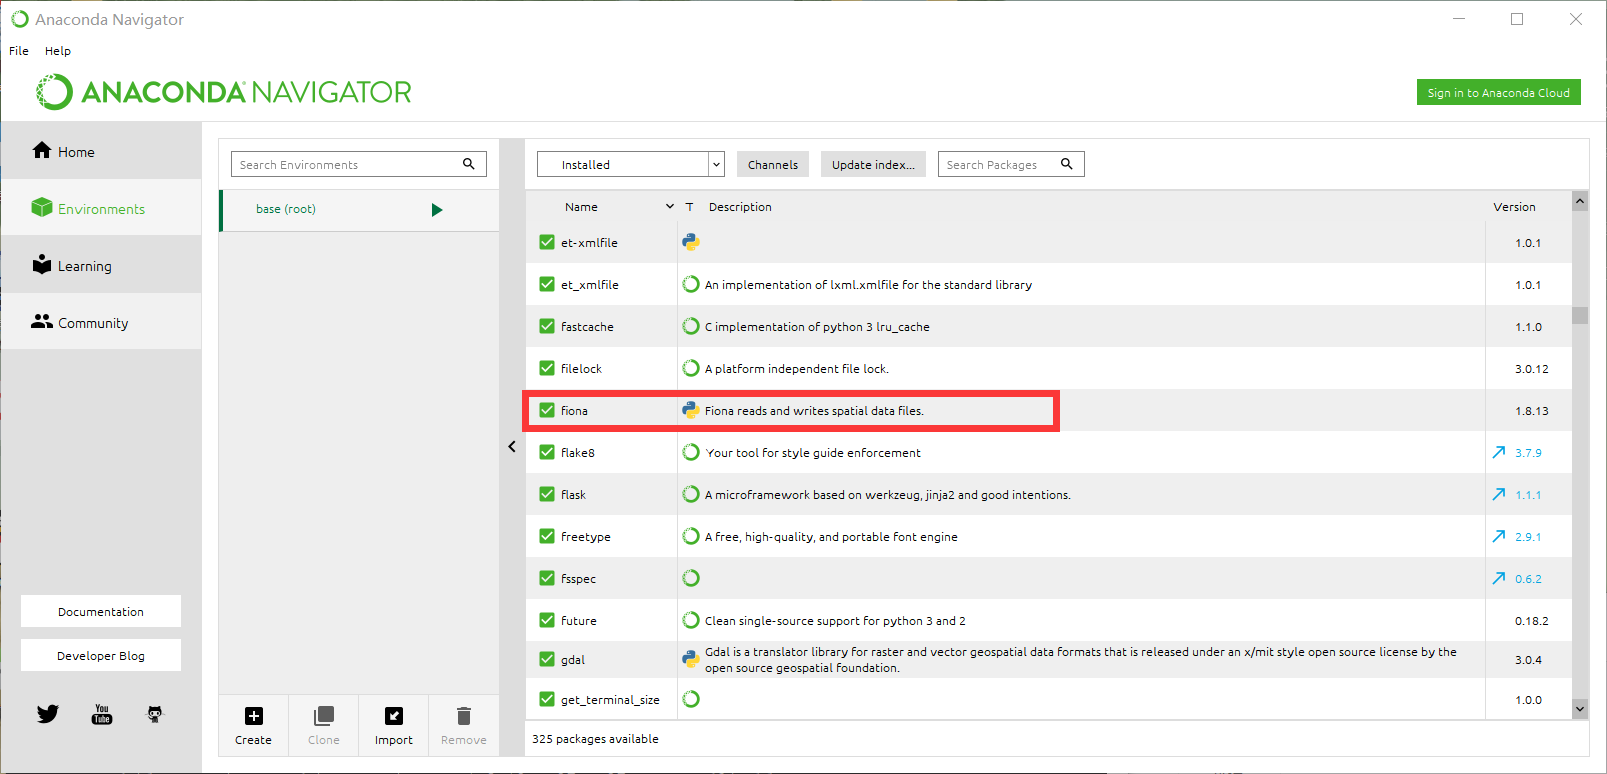Focus the Search Environments field
Image resolution: width=1607 pixels, height=774 pixels.
359,164
